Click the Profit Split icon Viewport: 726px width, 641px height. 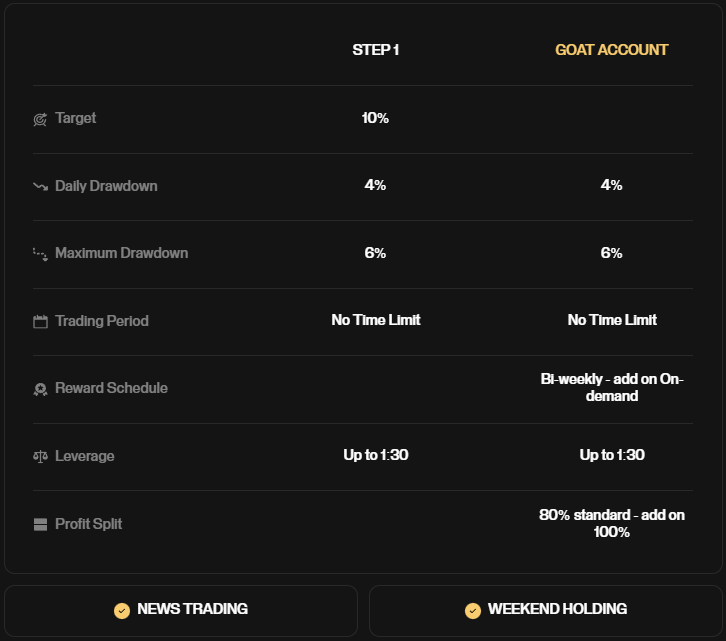click(40, 524)
